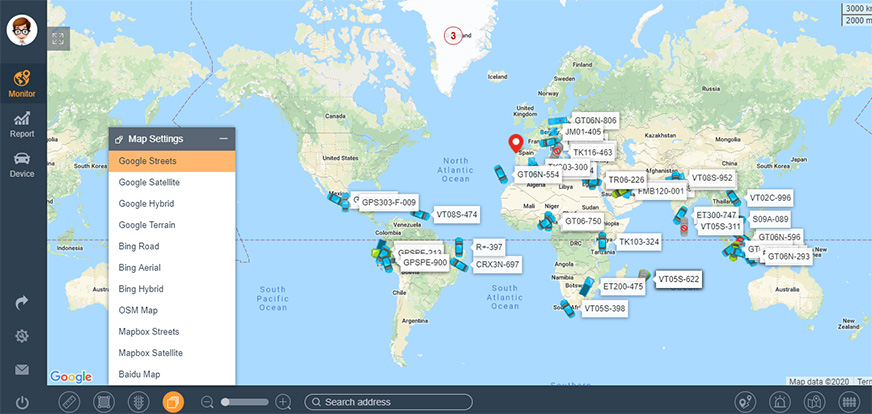This screenshot has width=872, height=414.
Task: Click device label JM01-405
Action: (582, 132)
